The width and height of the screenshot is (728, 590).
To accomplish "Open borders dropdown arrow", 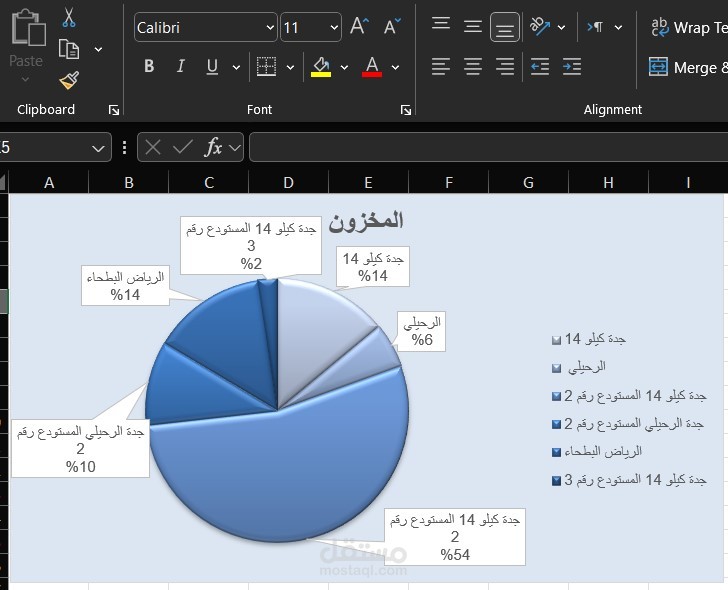I will [291, 67].
